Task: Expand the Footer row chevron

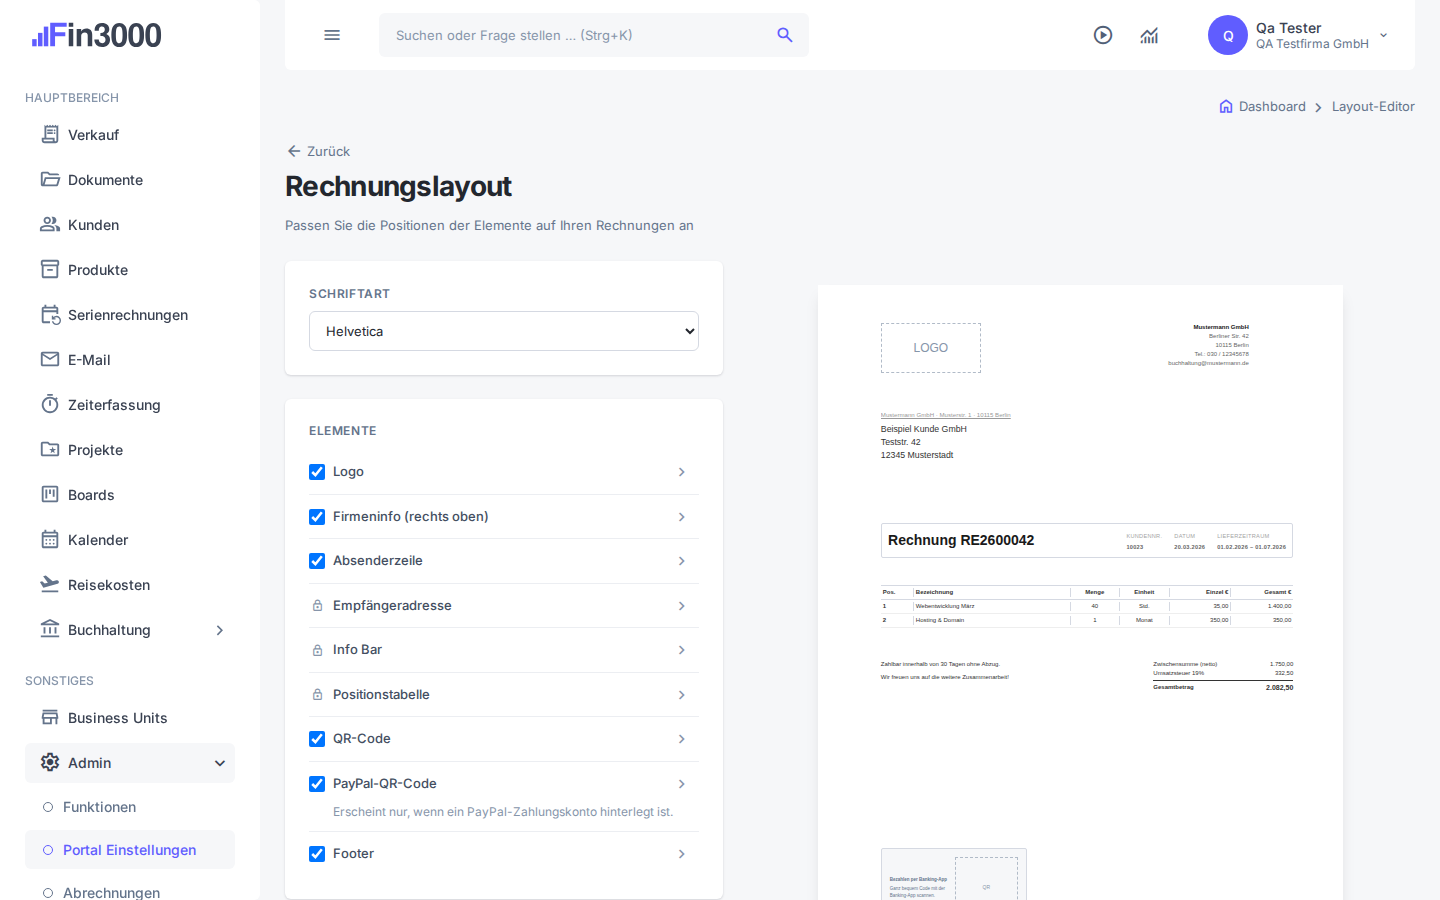Action: pos(682,854)
